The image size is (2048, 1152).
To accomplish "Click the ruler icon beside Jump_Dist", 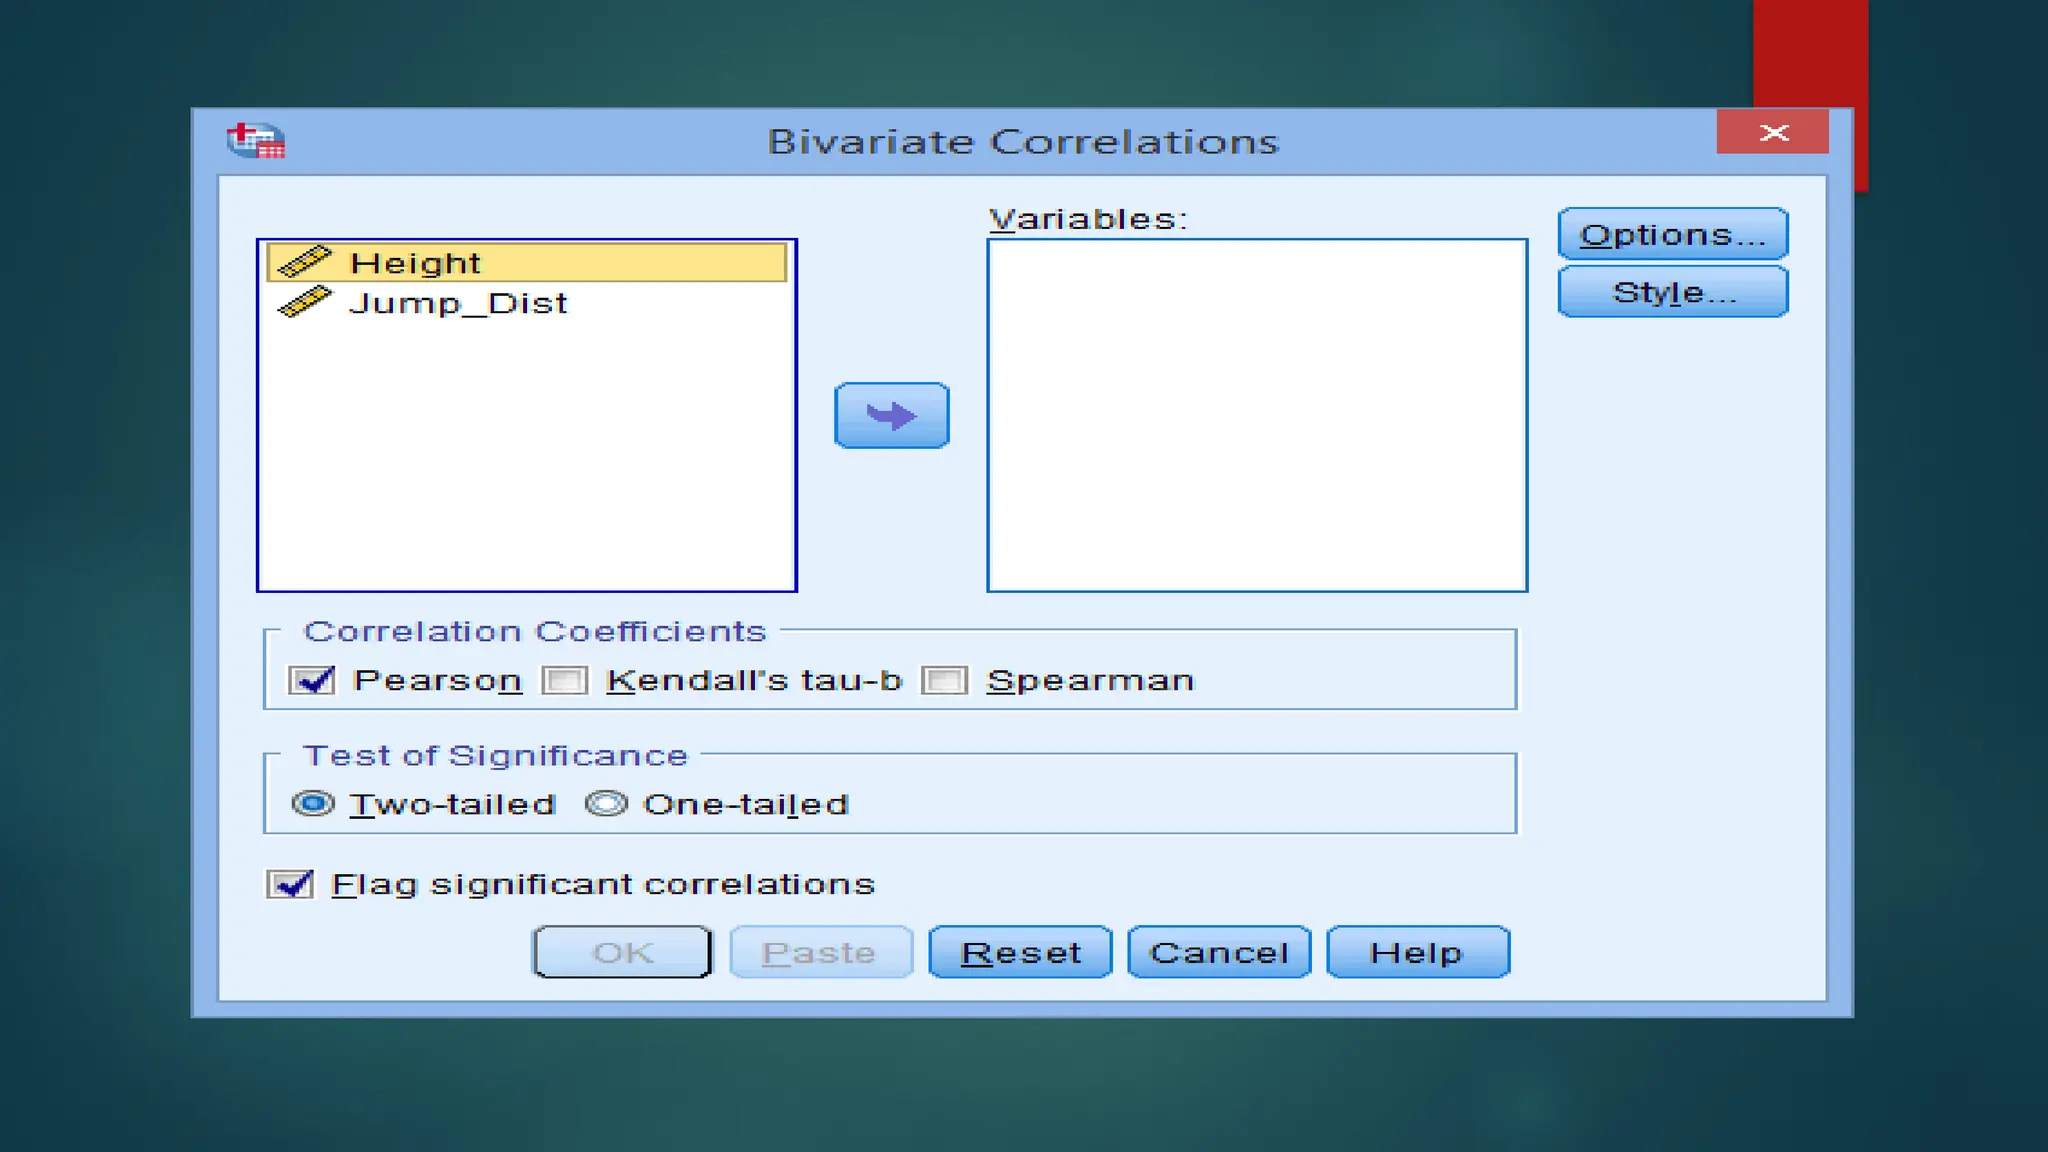I will click(x=304, y=302).
